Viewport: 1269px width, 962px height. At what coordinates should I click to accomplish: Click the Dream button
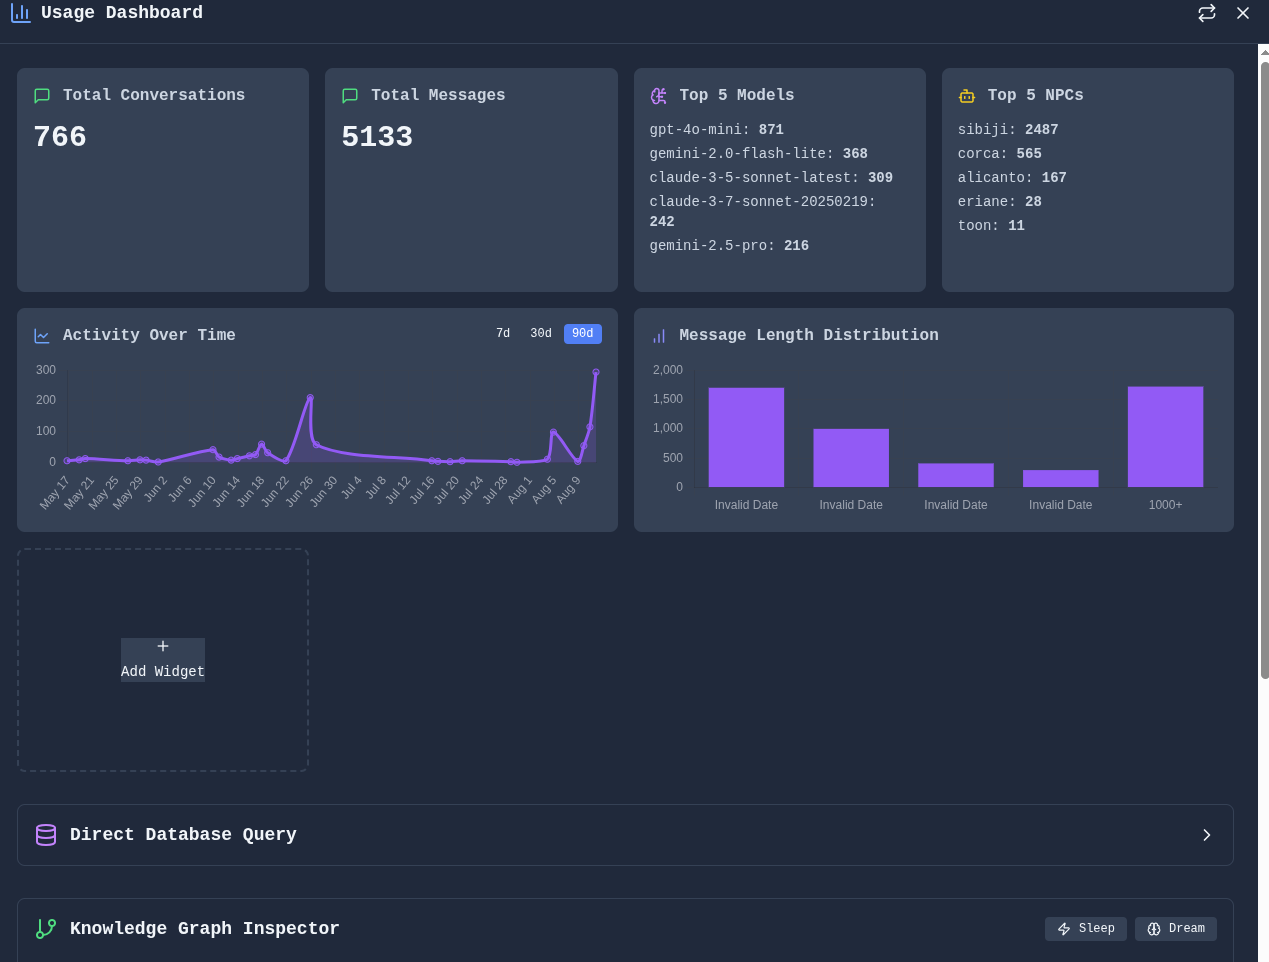[1175, 928]
